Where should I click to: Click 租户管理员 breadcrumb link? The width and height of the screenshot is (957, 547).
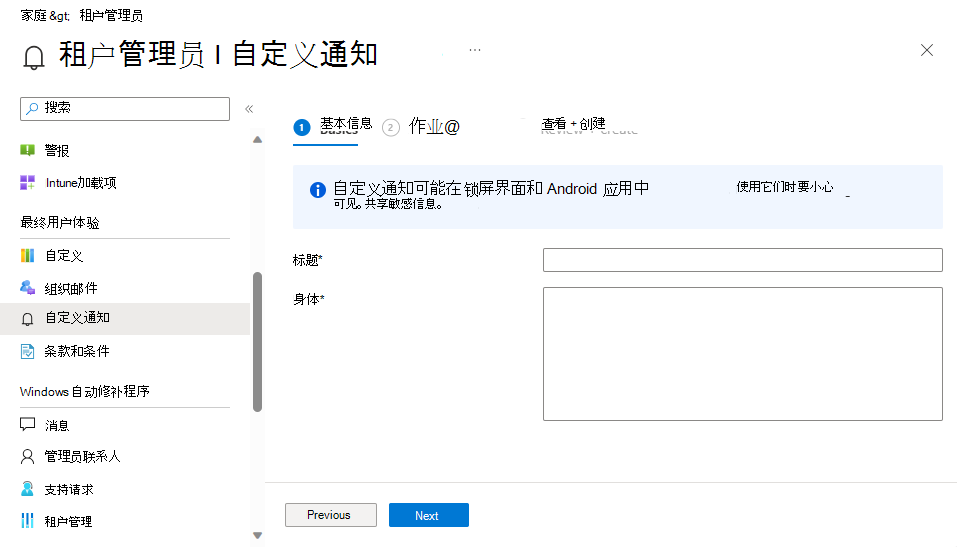(111, 15)
